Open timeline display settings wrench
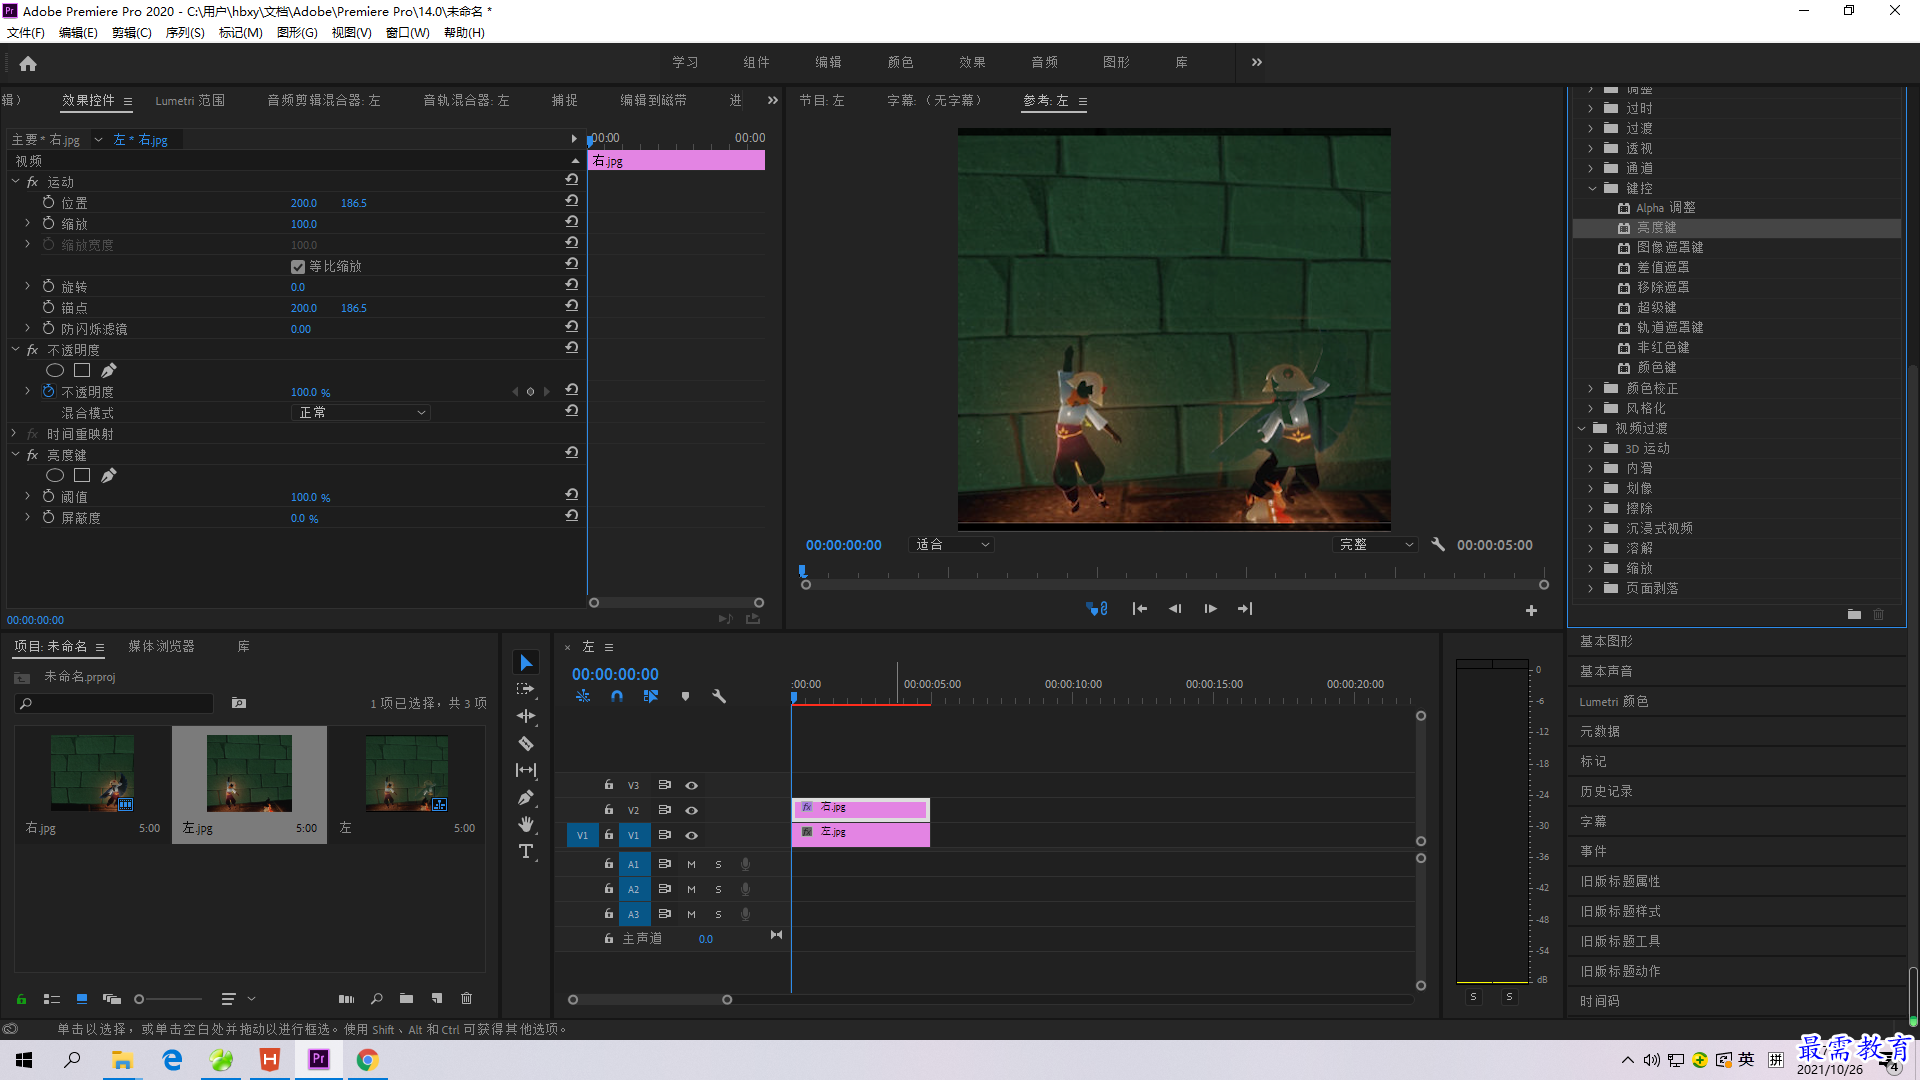 pyautogui.click(x=718, y=696)
